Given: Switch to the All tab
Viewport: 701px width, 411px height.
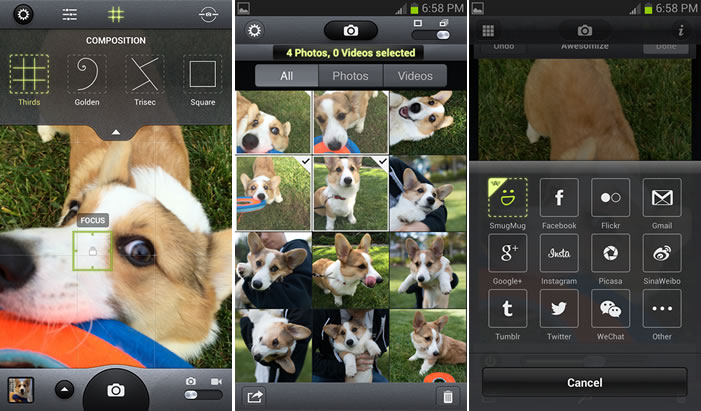Looking at the screenshot, I should (287, 76).
